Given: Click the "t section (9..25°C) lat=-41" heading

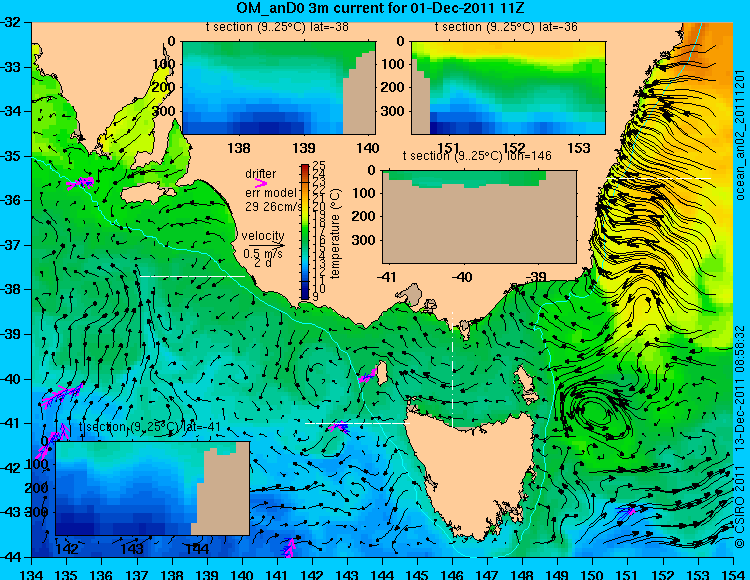Looking at the screenshot, I should pyautogui.click(x=150, y=427).
